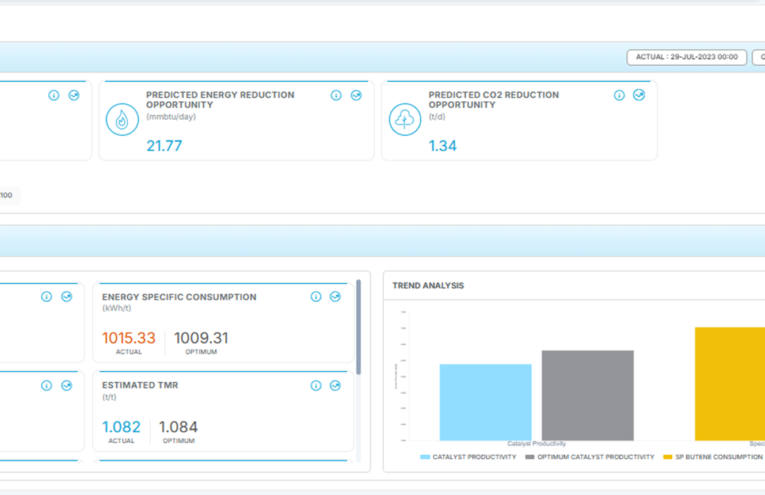Click the KPI cards panel vertical scrollbar

(359, 327)
